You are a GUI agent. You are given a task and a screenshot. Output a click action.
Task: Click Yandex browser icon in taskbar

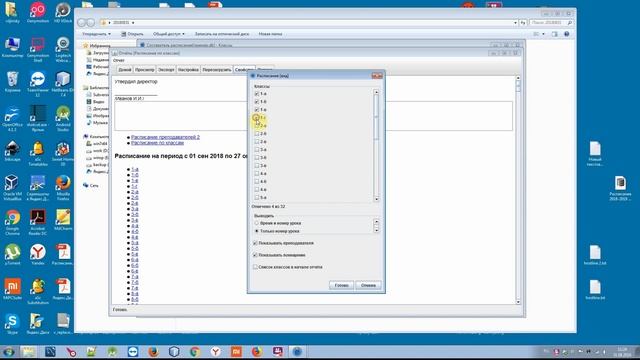tap(216, 351)
